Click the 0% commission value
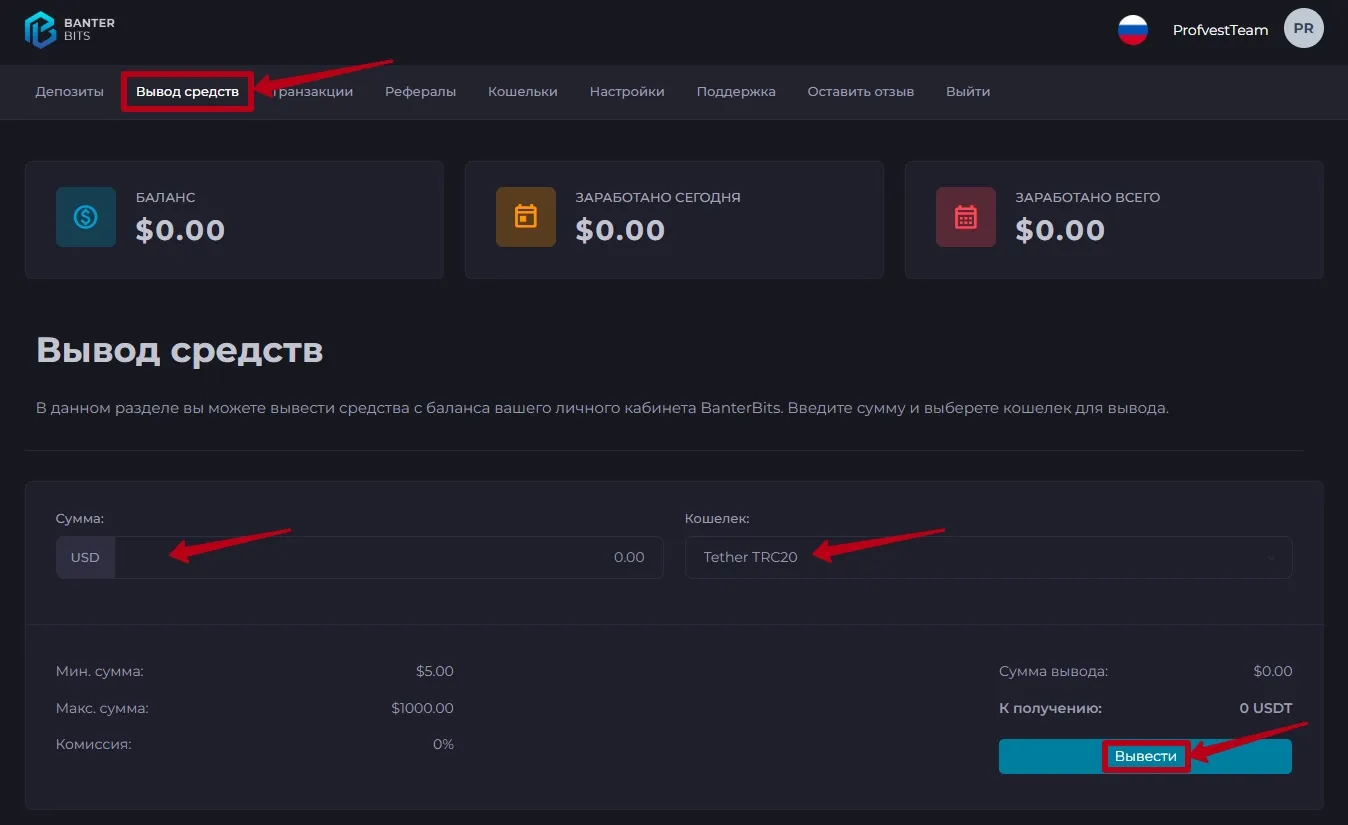Screen dimensions: 1348x825 (443, 744)
